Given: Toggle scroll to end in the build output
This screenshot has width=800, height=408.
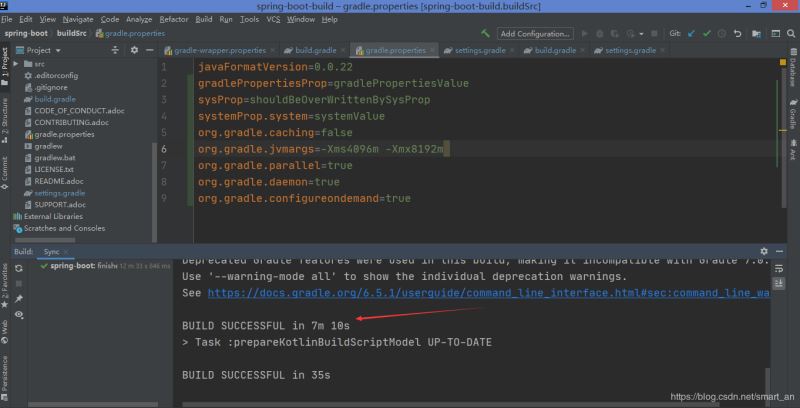Looking at the screenshot, I should pyautogui.click(x=779, y=283).
